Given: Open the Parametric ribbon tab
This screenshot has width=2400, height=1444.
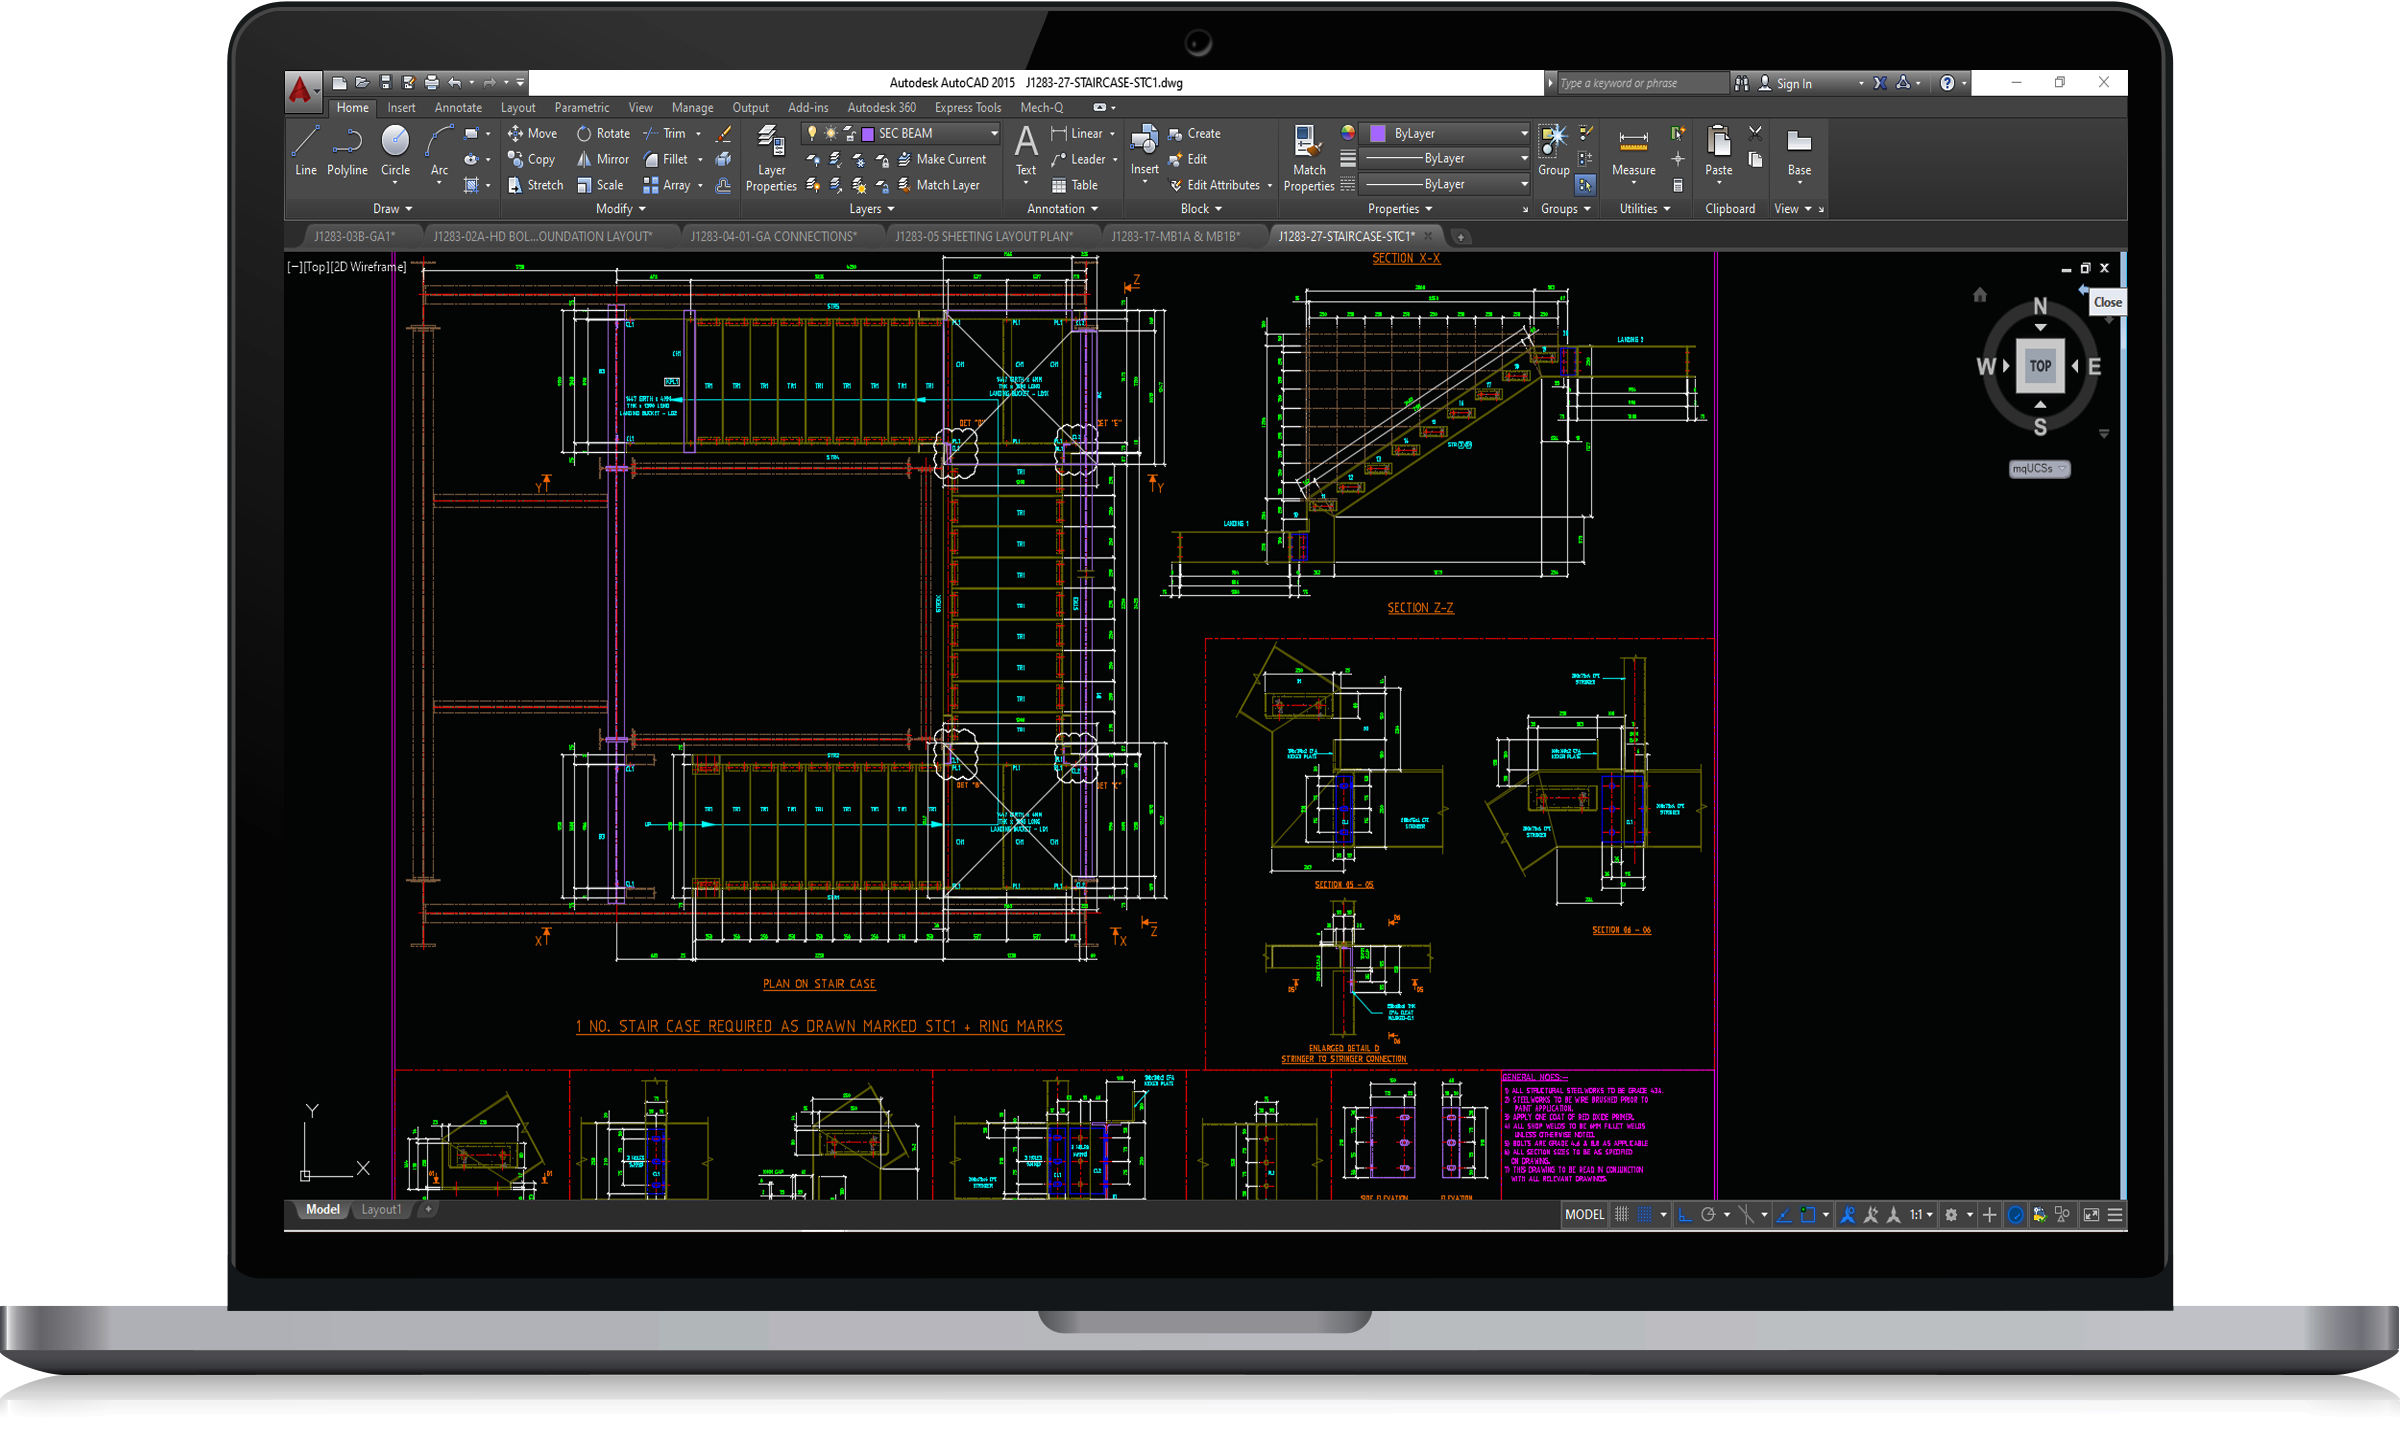Looking at the screenshot, I should (581, 108).
